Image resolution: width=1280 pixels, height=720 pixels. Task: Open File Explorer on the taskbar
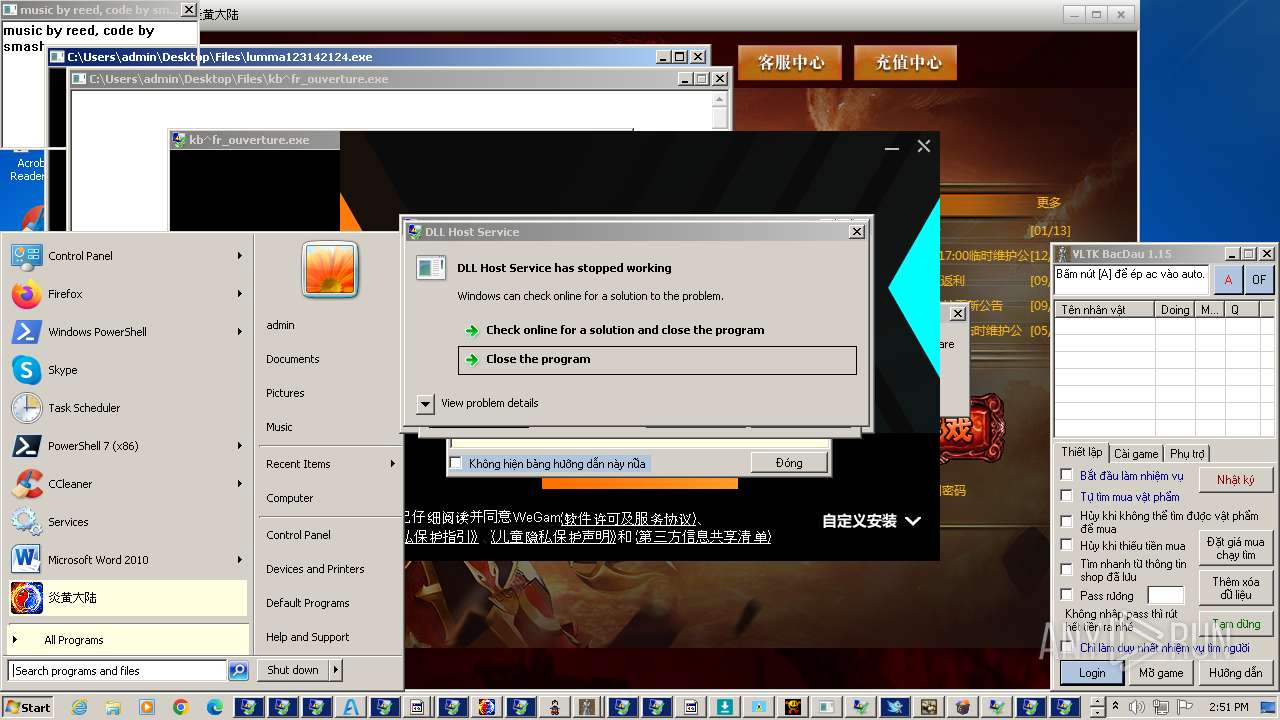[x=113, y=707]
